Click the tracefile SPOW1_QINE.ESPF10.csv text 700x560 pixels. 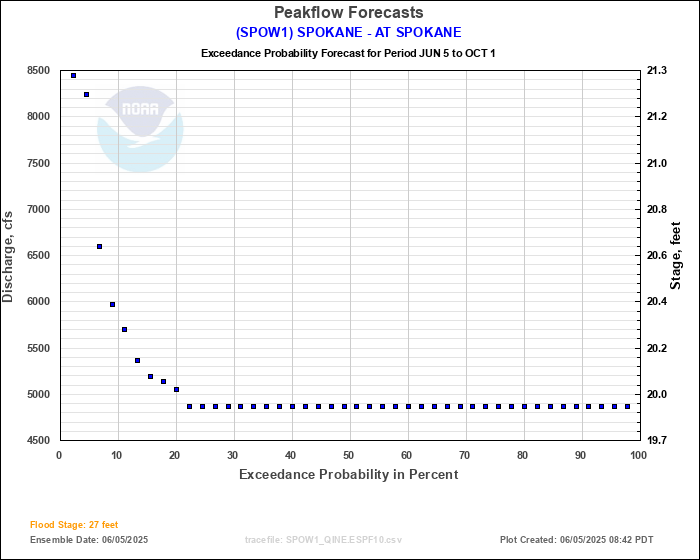click(x=323, y=540)
